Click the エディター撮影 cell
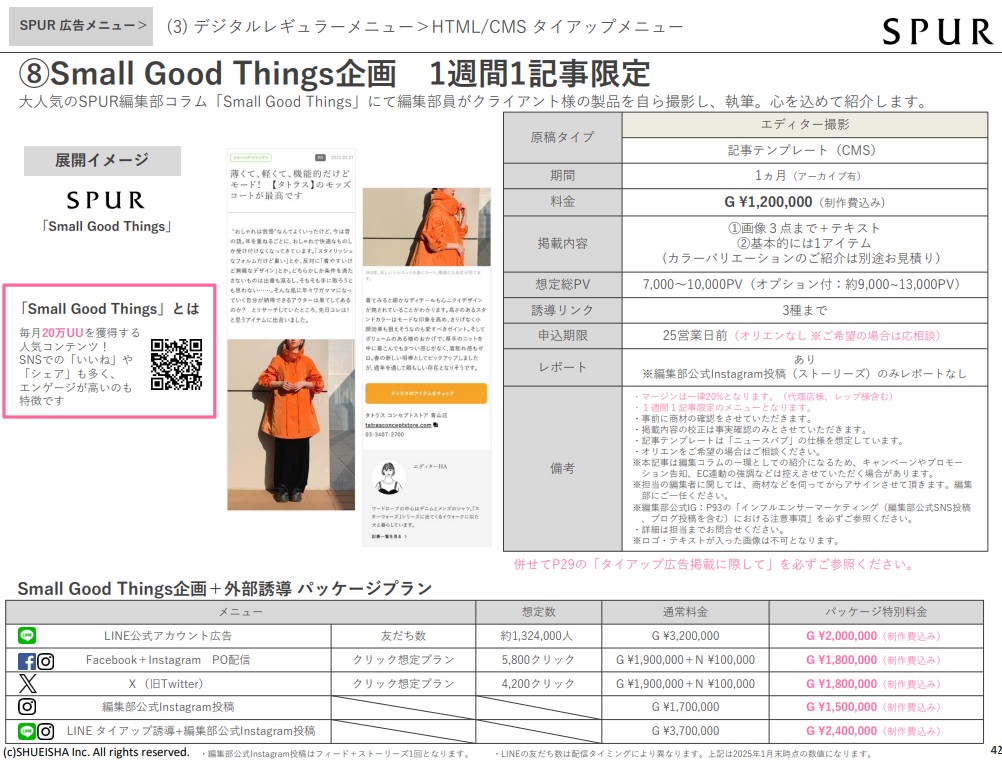This screenshot has width=1002, height=760. pyautogui.click(x=805, y=125)
